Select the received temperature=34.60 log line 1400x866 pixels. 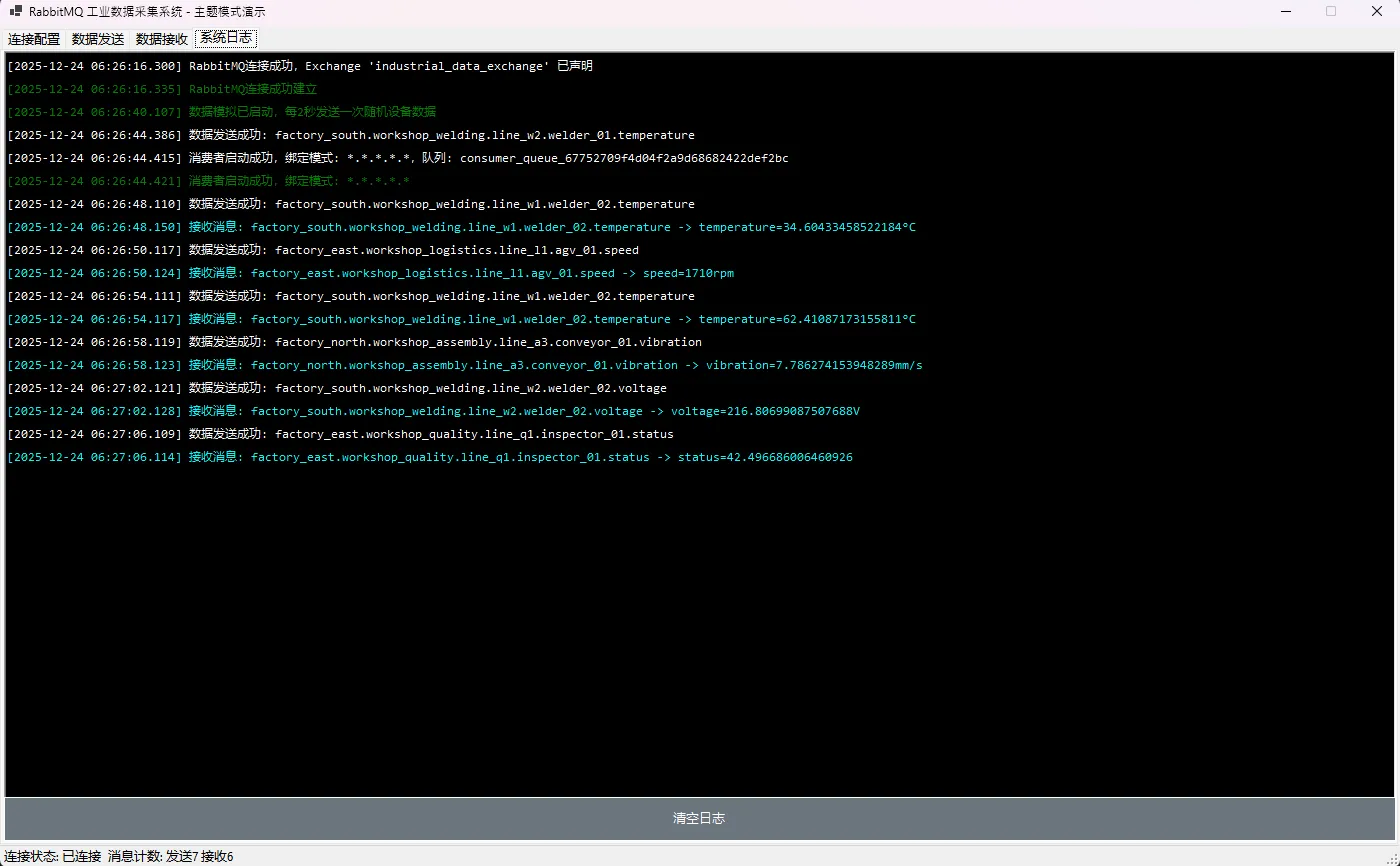pyautogui.click(x=461, y=227)
